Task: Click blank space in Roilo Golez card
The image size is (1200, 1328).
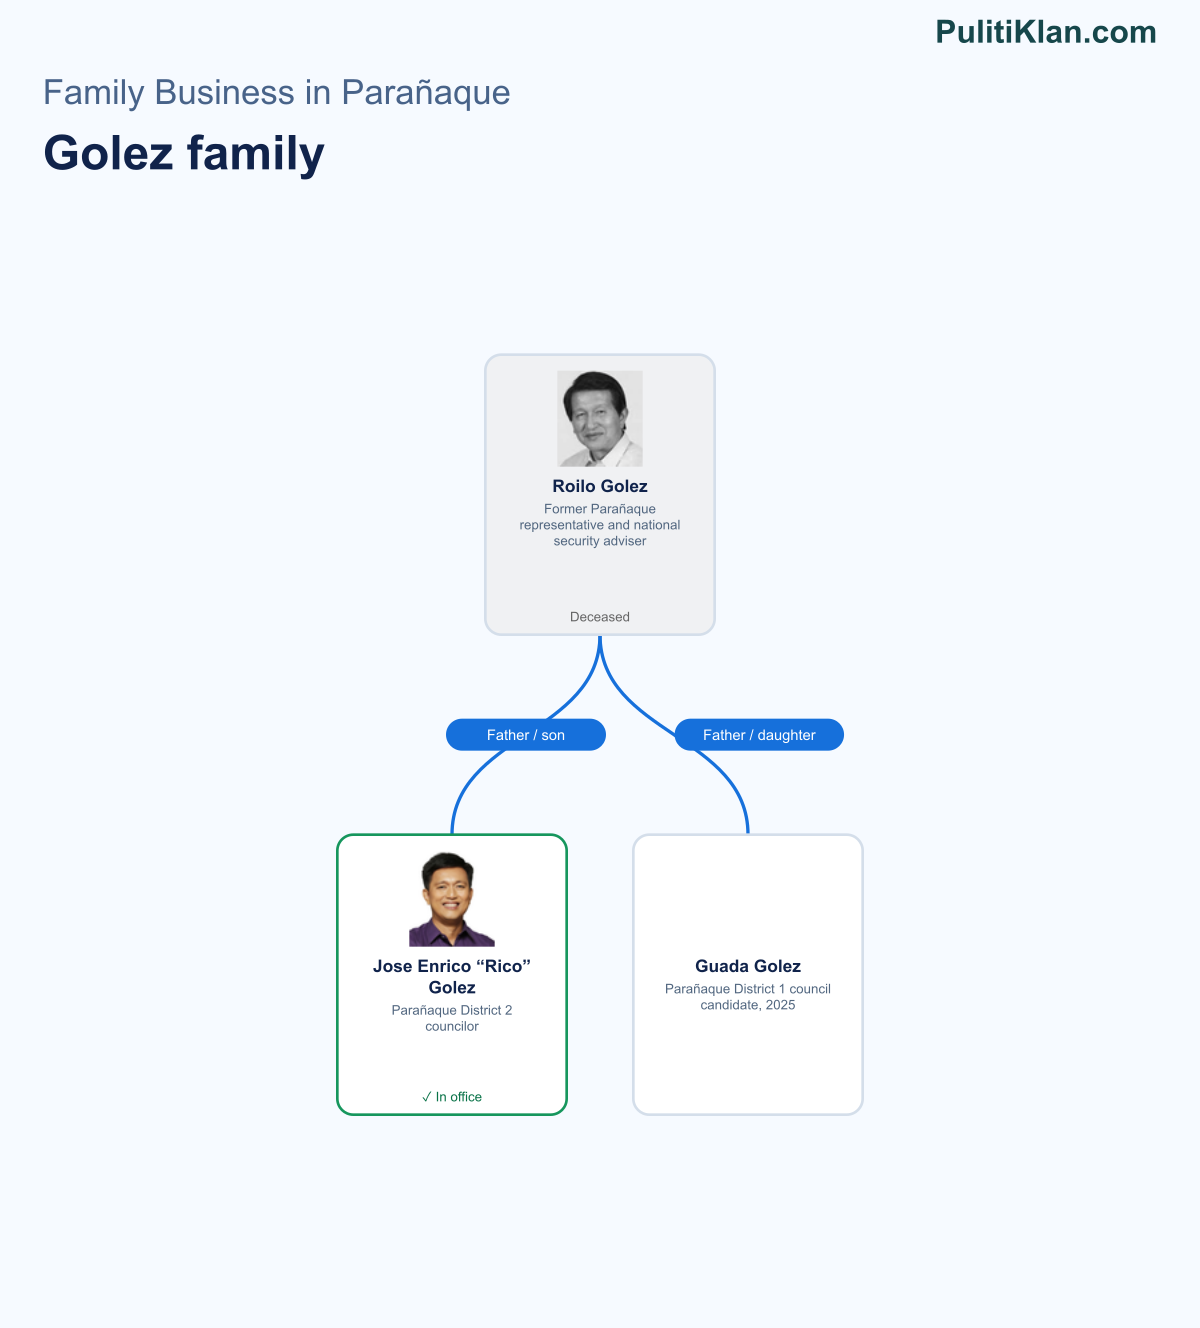Action: point(600,580)
